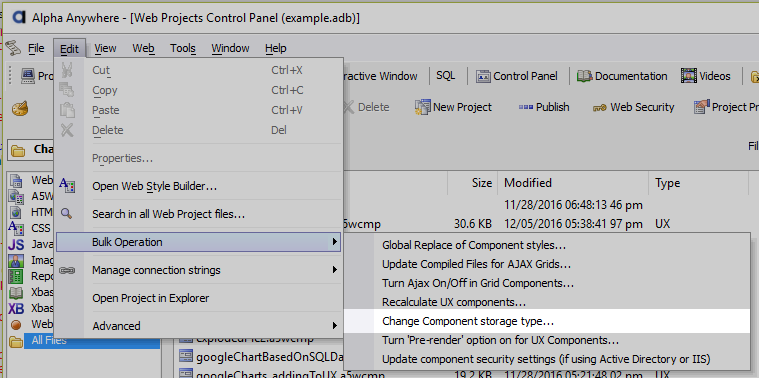
Task: Click the CSS category icon
Action: pyautogui.click(x=16, y=228)
